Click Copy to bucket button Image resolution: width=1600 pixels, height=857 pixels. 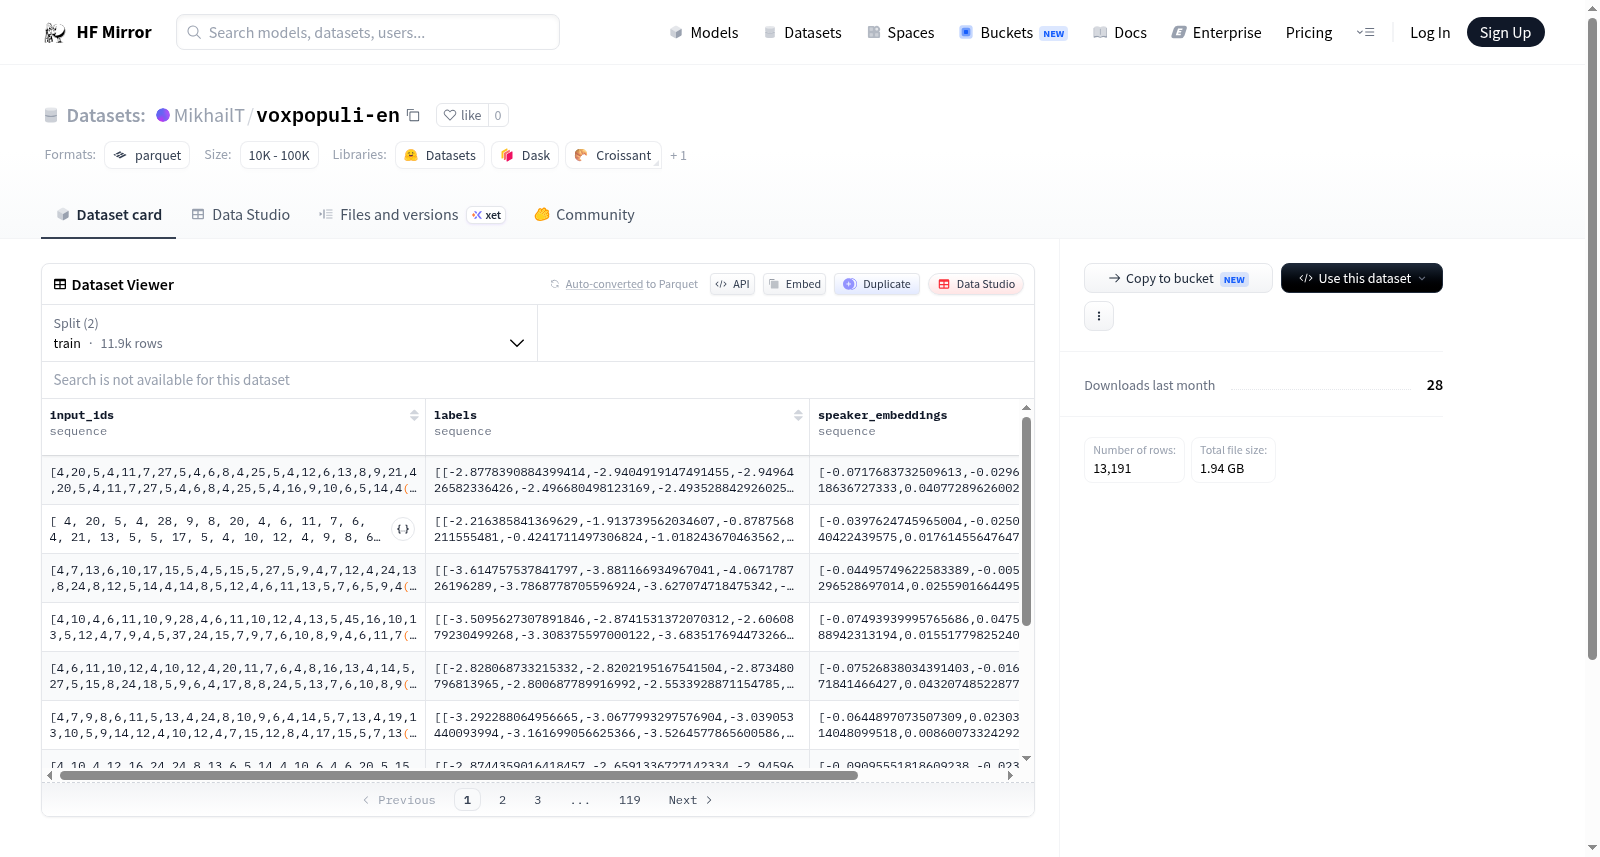pos(1178,278)
